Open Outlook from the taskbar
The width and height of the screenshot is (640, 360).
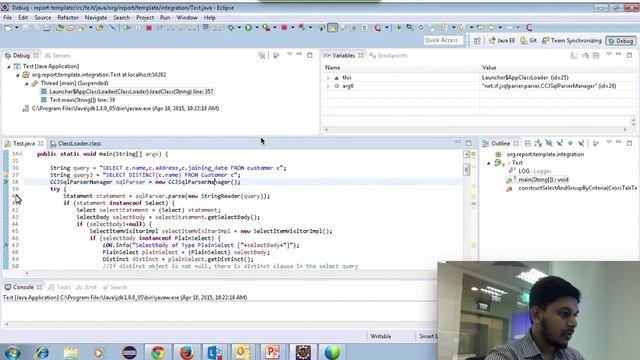[x=243, y=352]
